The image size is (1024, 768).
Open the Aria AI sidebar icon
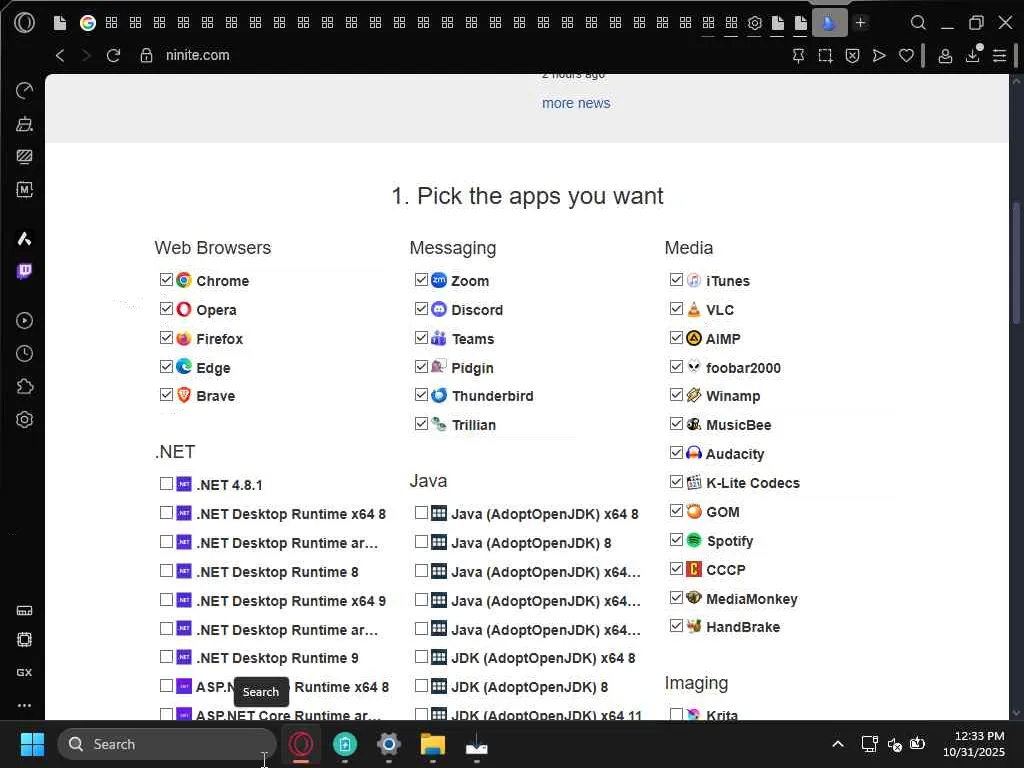point(24,238)
